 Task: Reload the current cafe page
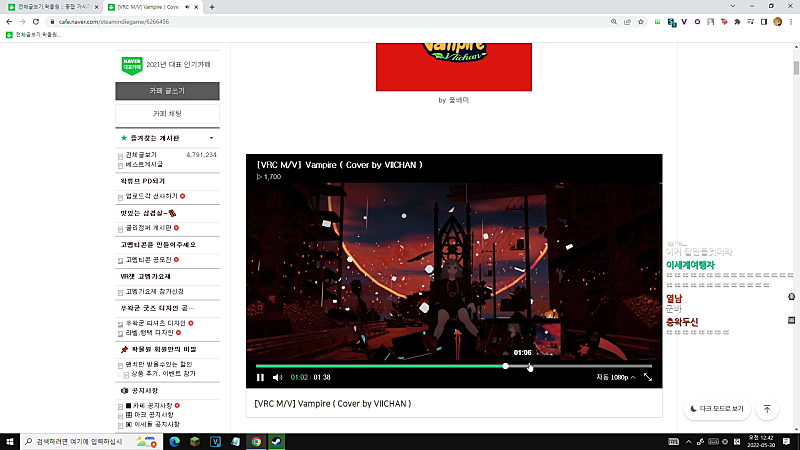coord(36,22)
